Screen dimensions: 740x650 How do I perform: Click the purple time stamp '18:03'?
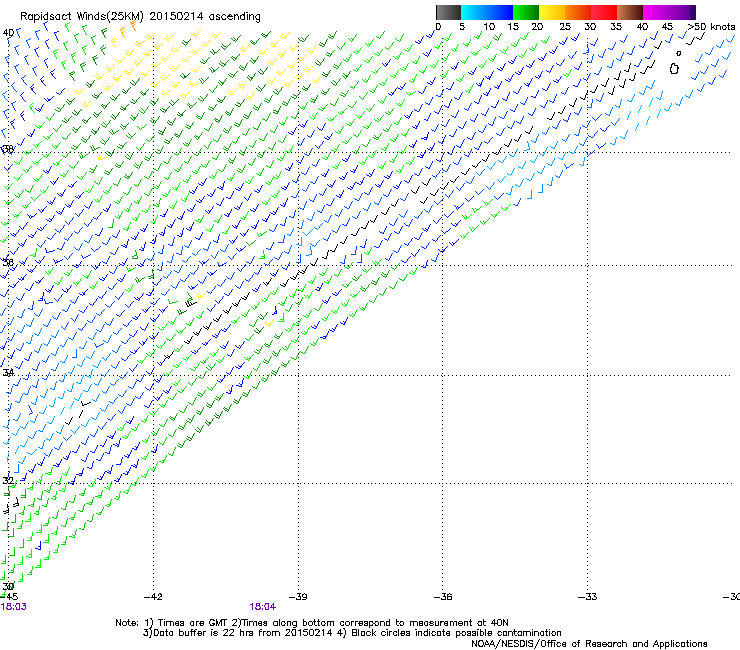pos(14,607)
